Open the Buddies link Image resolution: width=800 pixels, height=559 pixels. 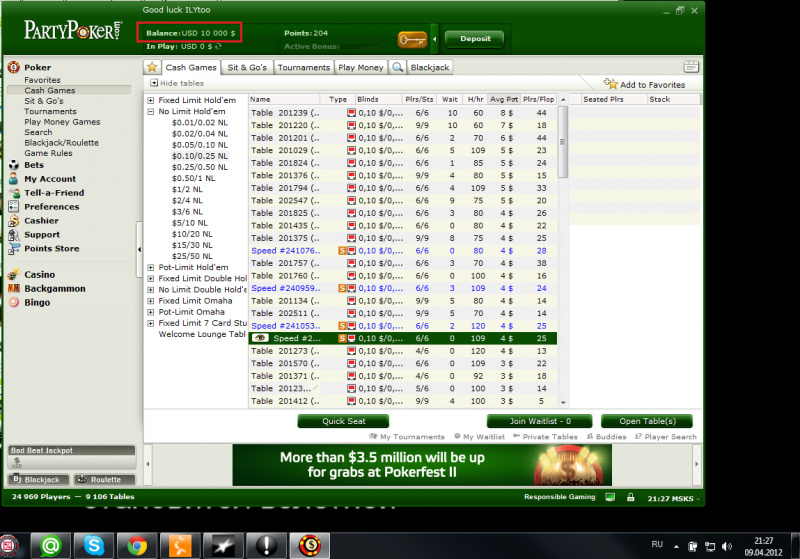606,437
